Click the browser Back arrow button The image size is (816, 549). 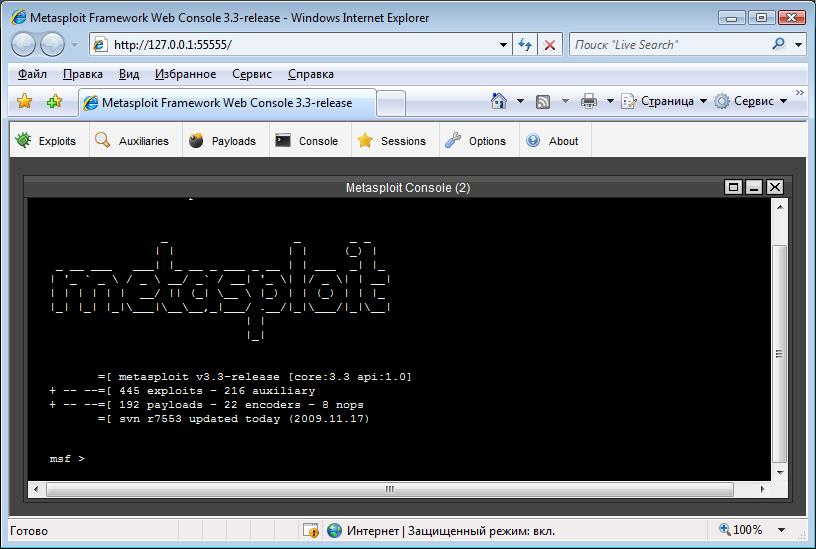coord(23,45)
